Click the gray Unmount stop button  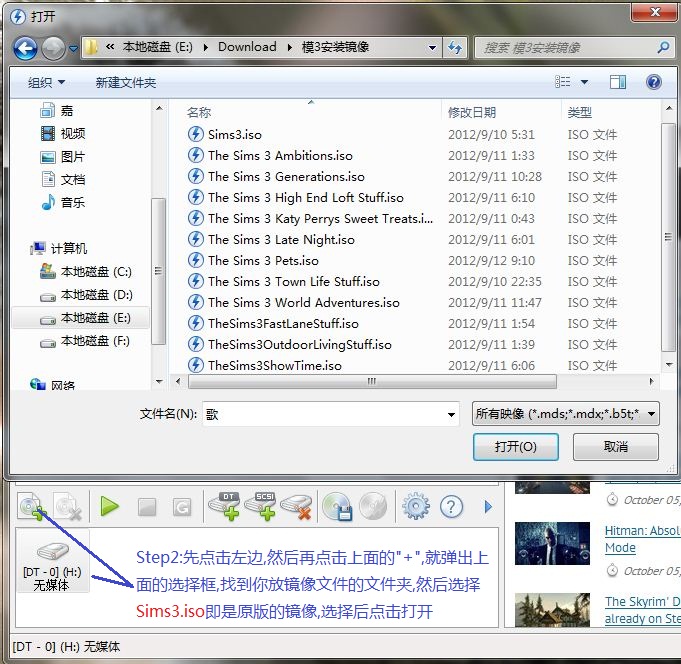147,507
